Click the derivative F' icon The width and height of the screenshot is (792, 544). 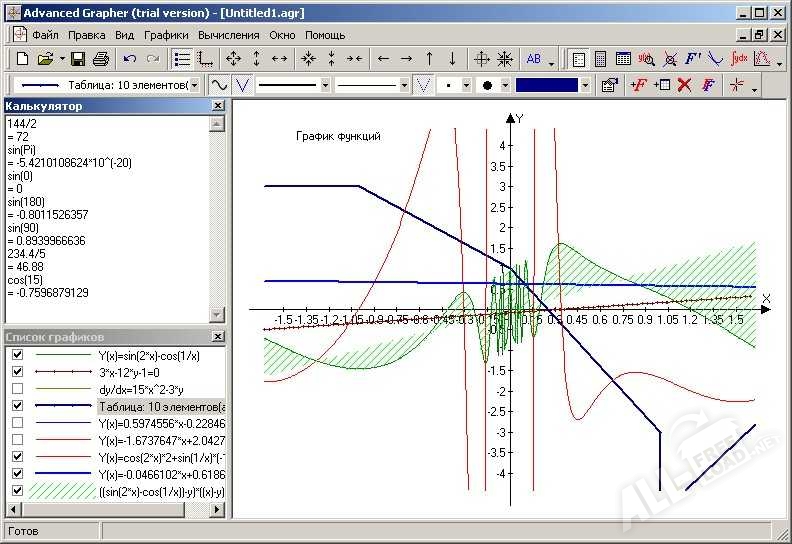click(693, 59)
